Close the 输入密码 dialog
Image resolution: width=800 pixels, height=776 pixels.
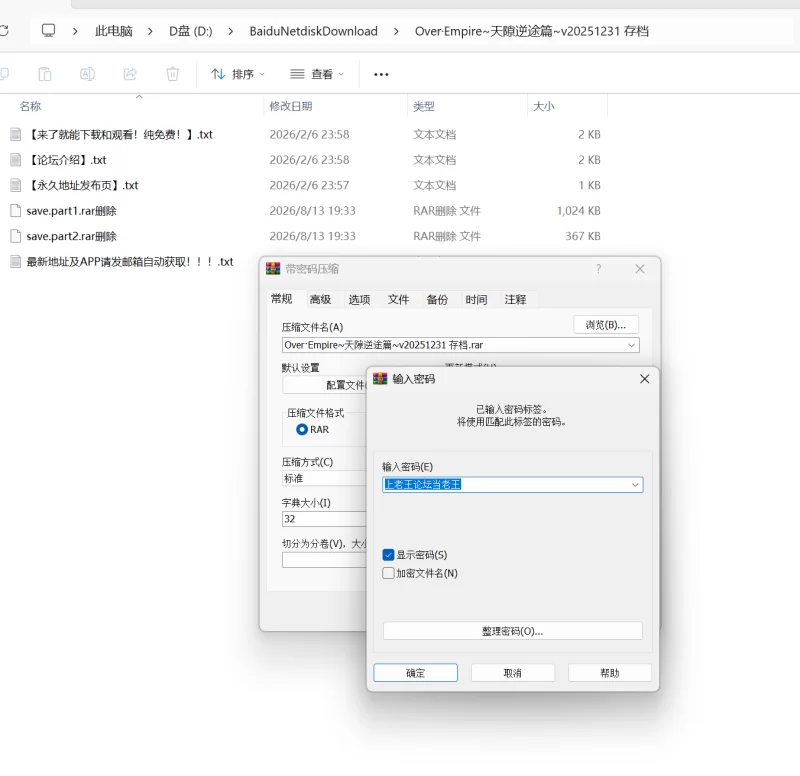tap(644, 379)
